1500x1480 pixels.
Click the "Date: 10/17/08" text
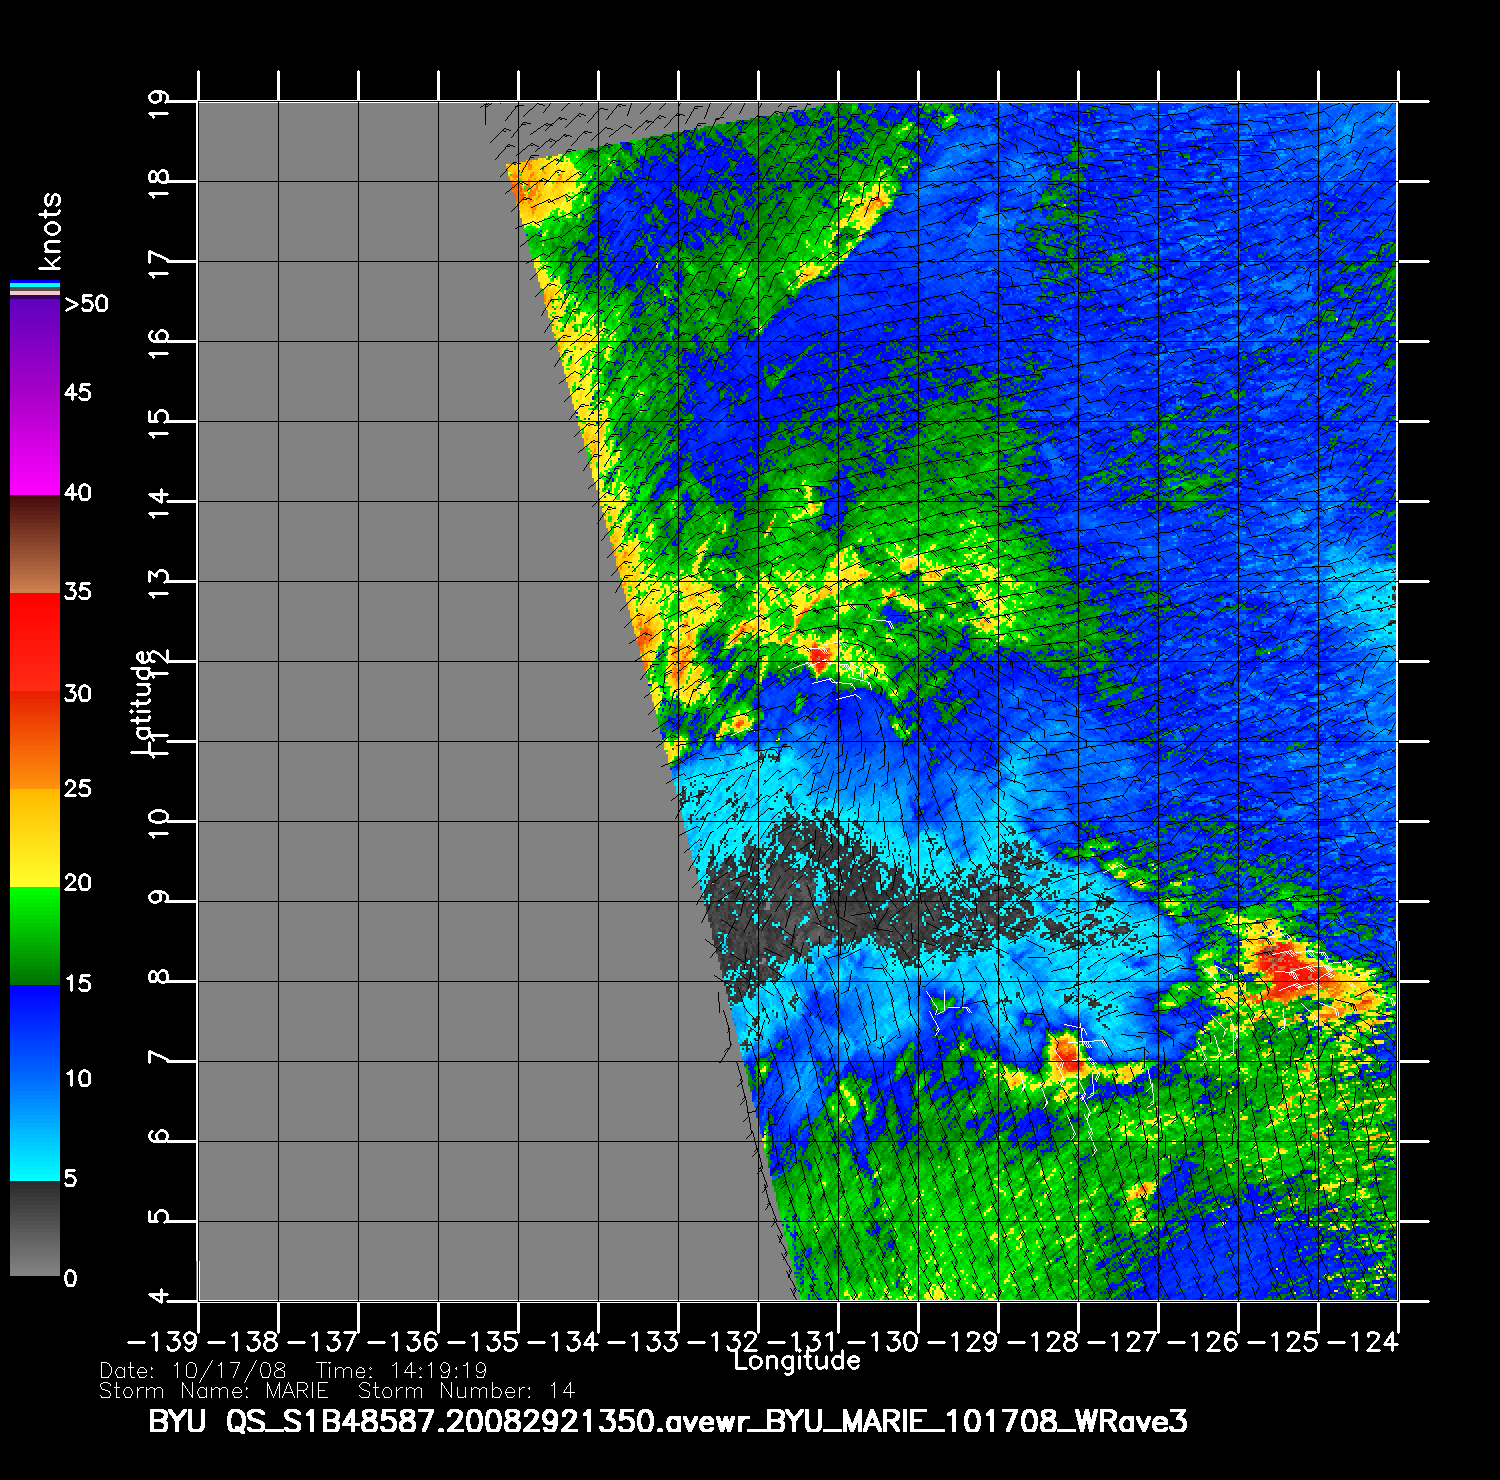193,1371
